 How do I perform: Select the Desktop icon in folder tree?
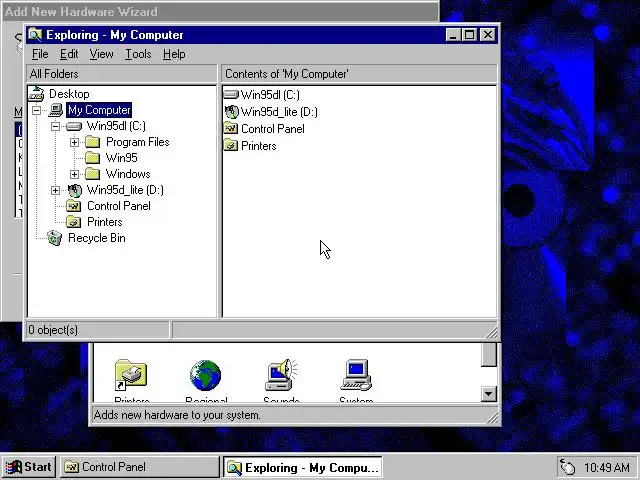(36, 94)
